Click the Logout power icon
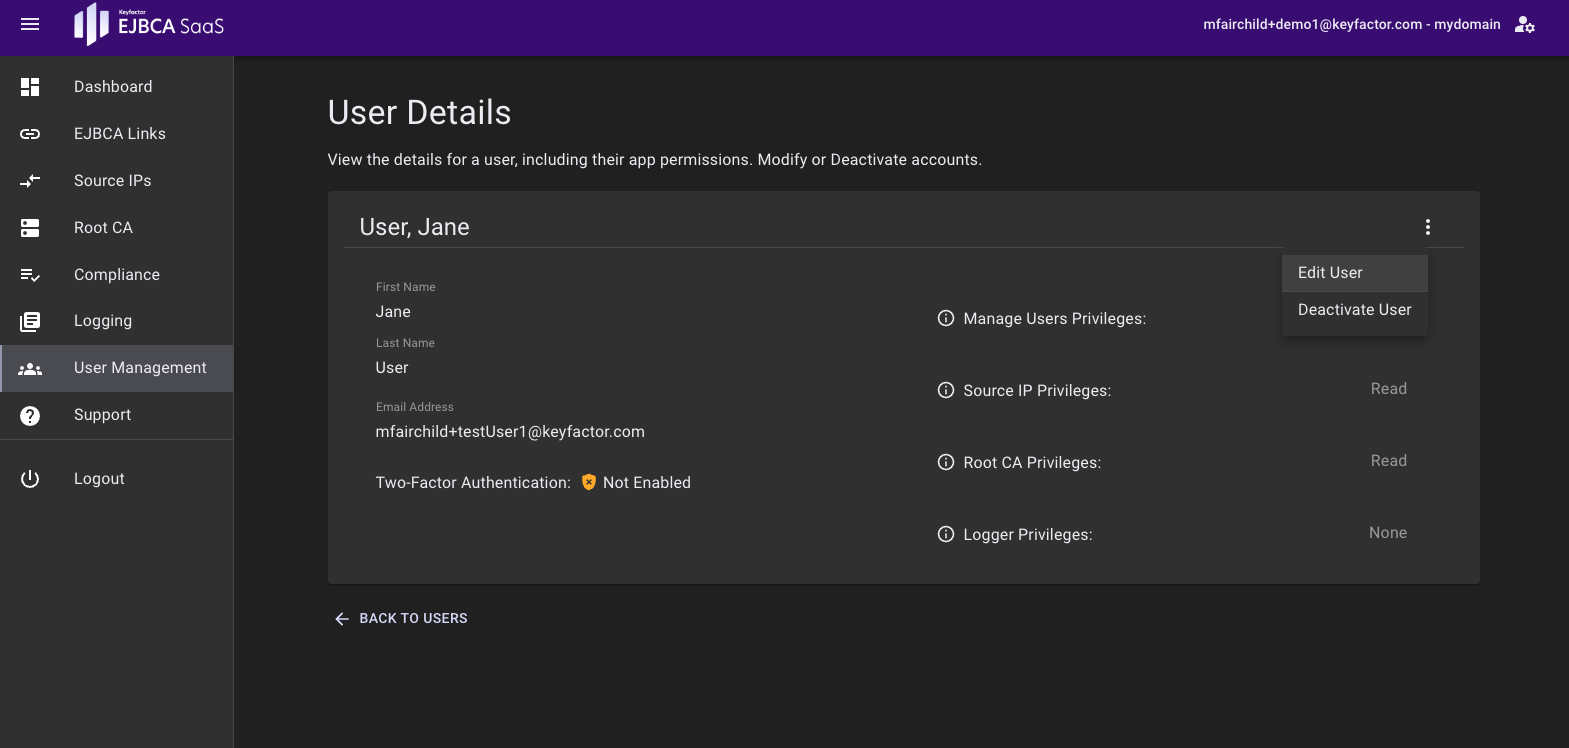 [30, 479]
